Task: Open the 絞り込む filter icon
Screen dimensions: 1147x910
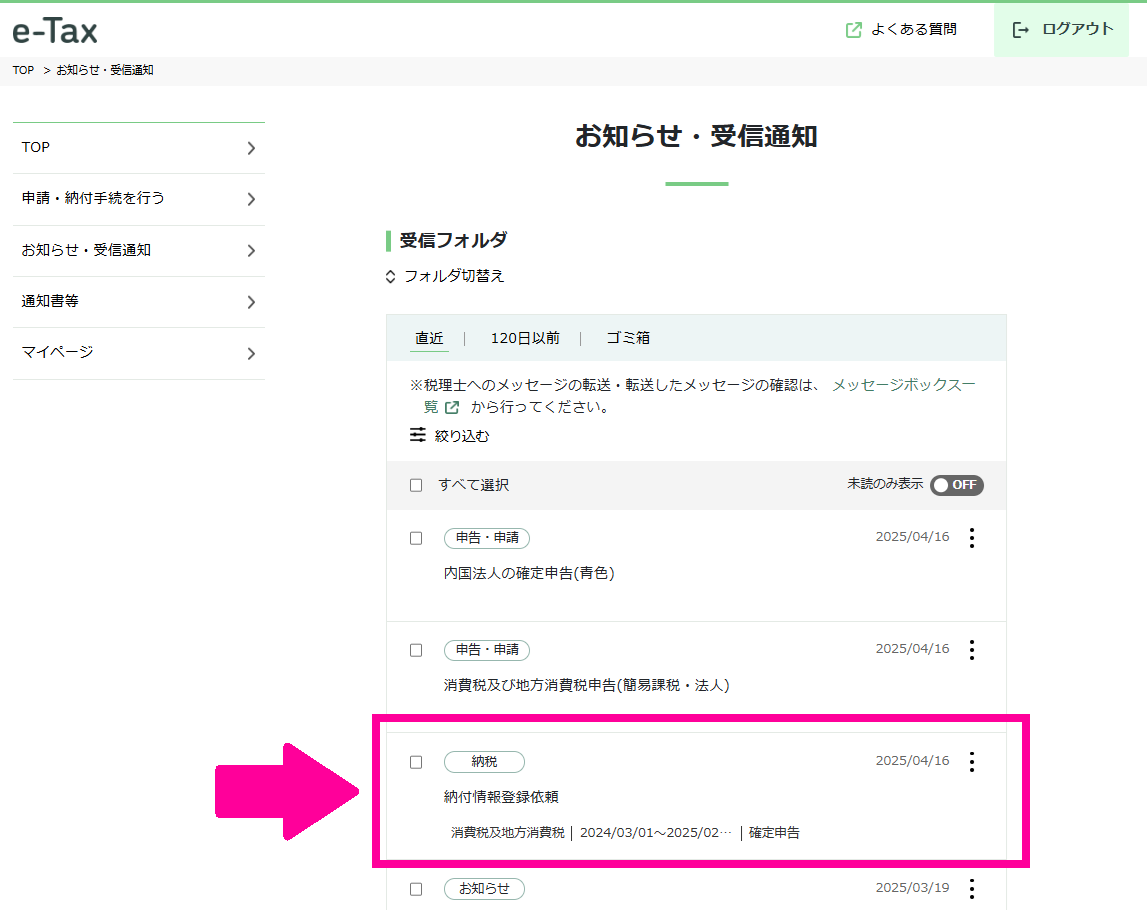Action: click(x=417, y=435)
